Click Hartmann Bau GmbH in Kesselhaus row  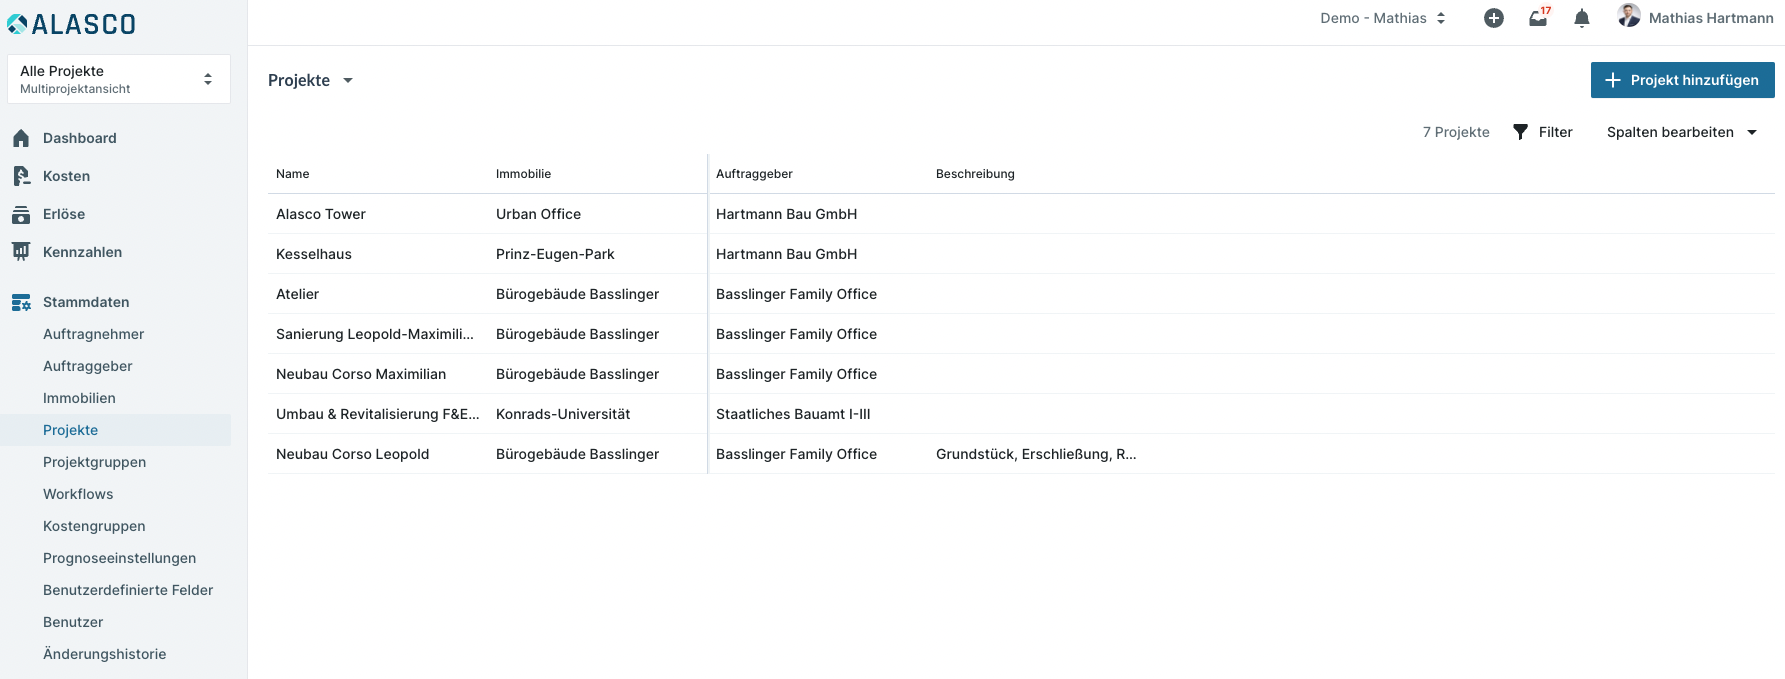pyautogui.click(x=787, y=254)
